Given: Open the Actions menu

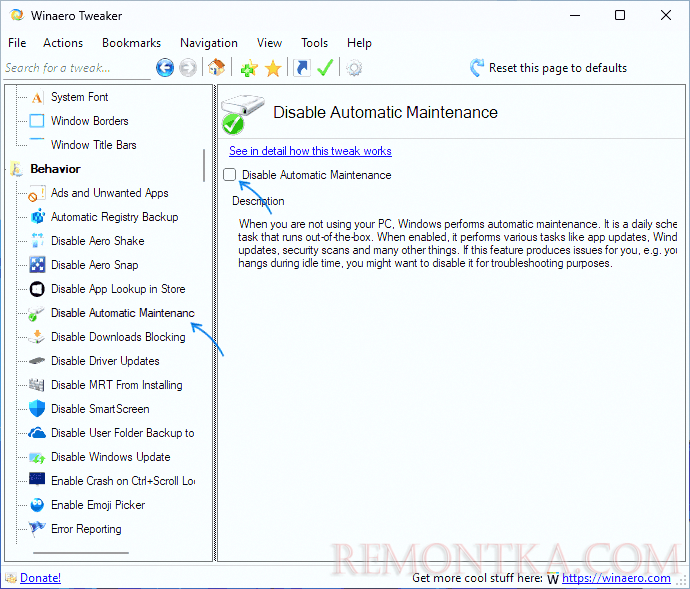Looking at the screenshot, I should pyautogui.click(x=63, y=43).
